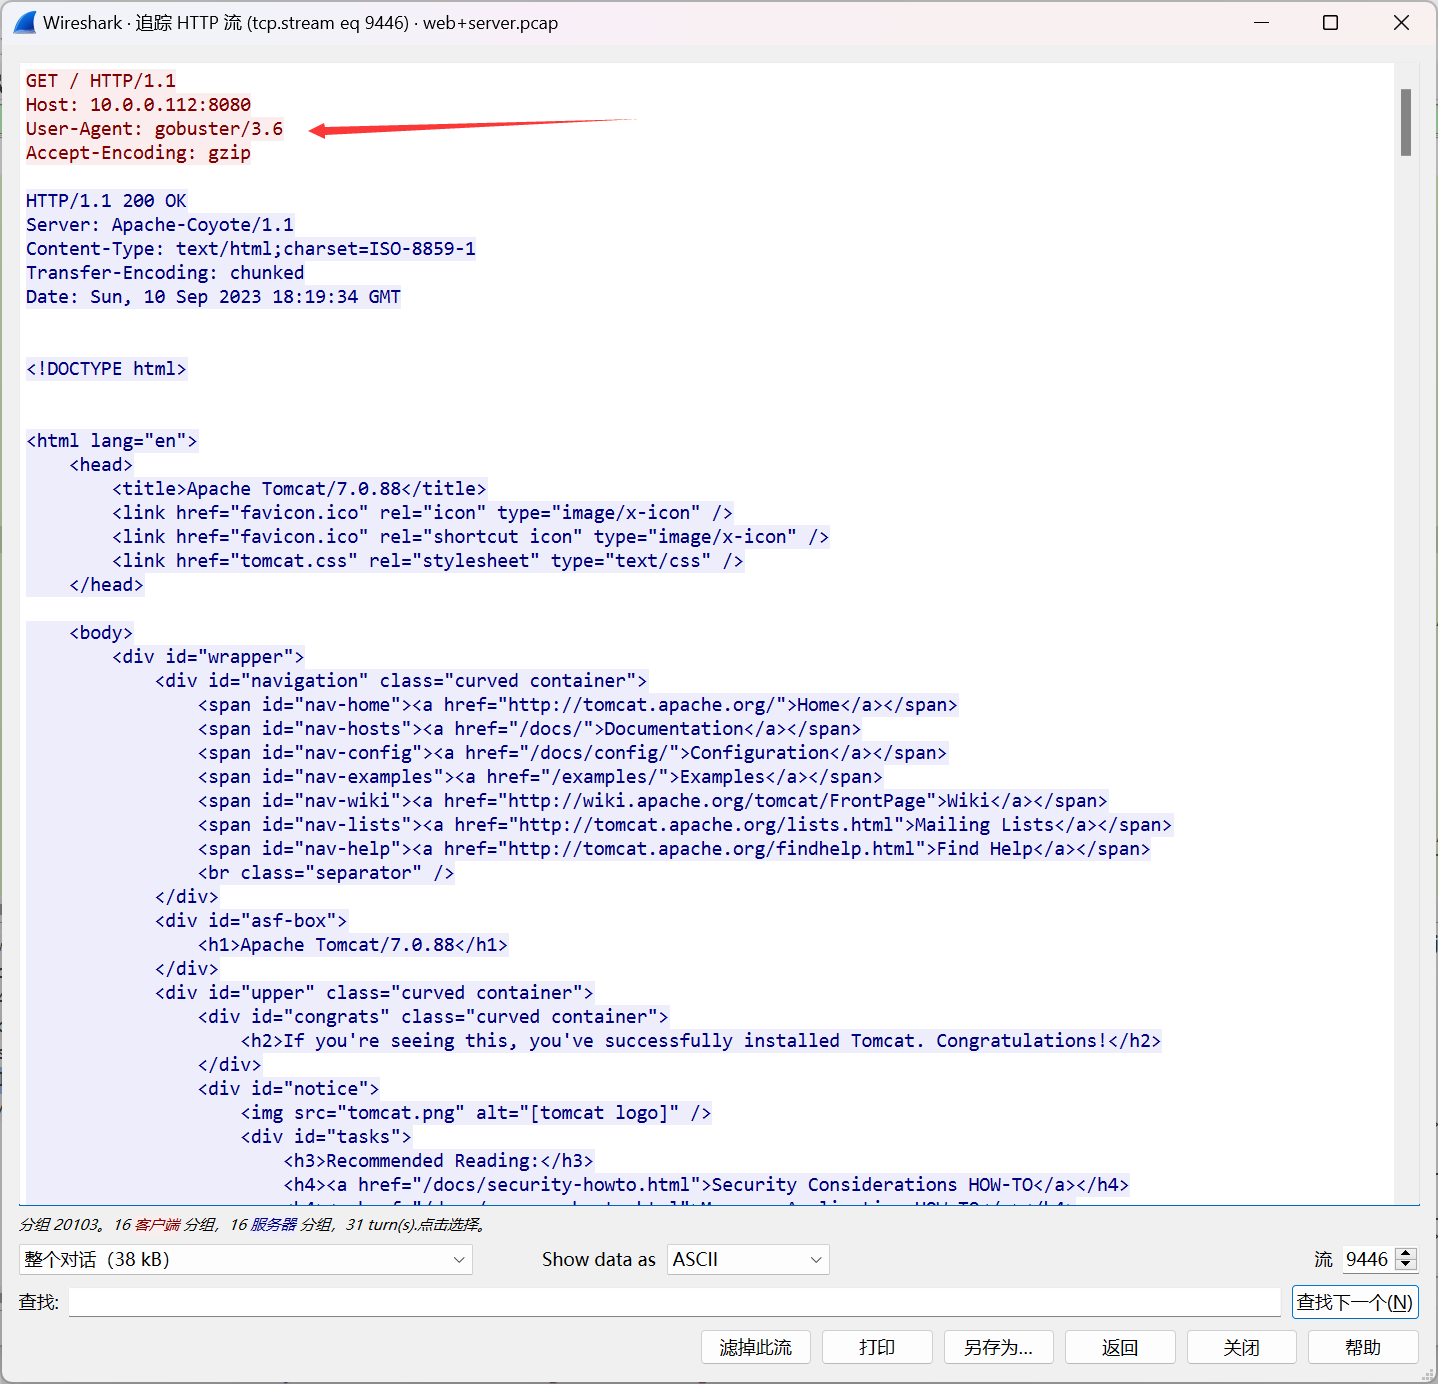Click the 'Server: Apache-Coyote/1.1' line
This screenshot has height=1384, width=1438.
click(160, 224)
